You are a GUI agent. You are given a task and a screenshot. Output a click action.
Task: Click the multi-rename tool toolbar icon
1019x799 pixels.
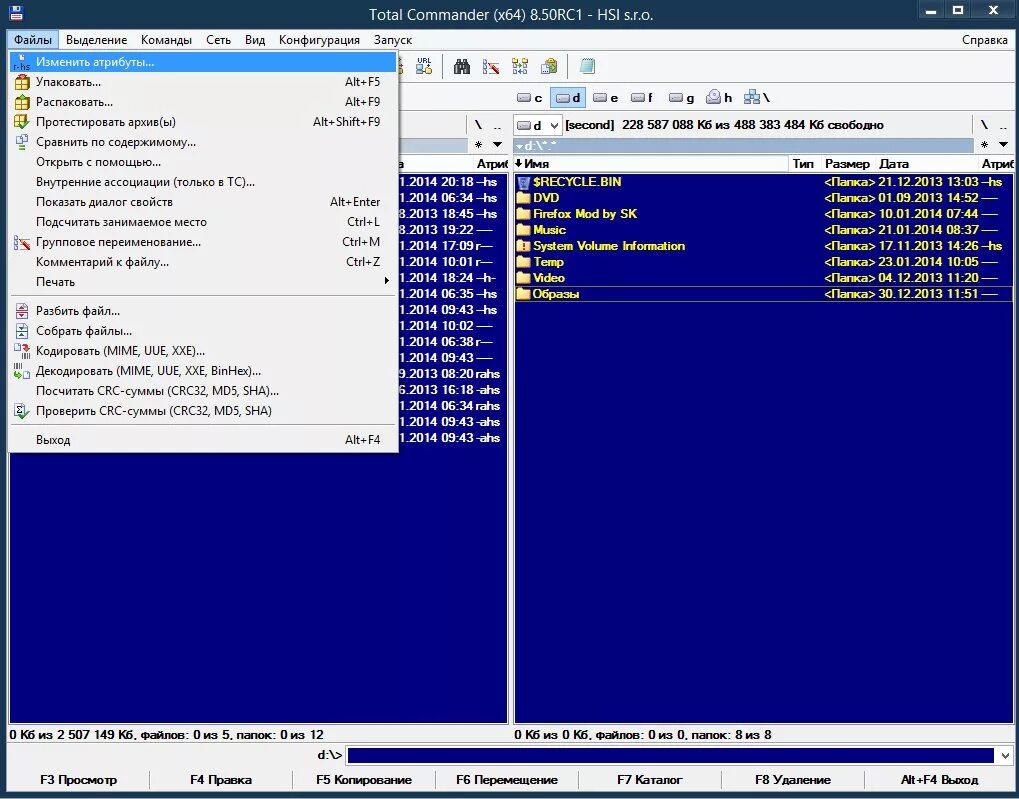(x=491, y=66)
